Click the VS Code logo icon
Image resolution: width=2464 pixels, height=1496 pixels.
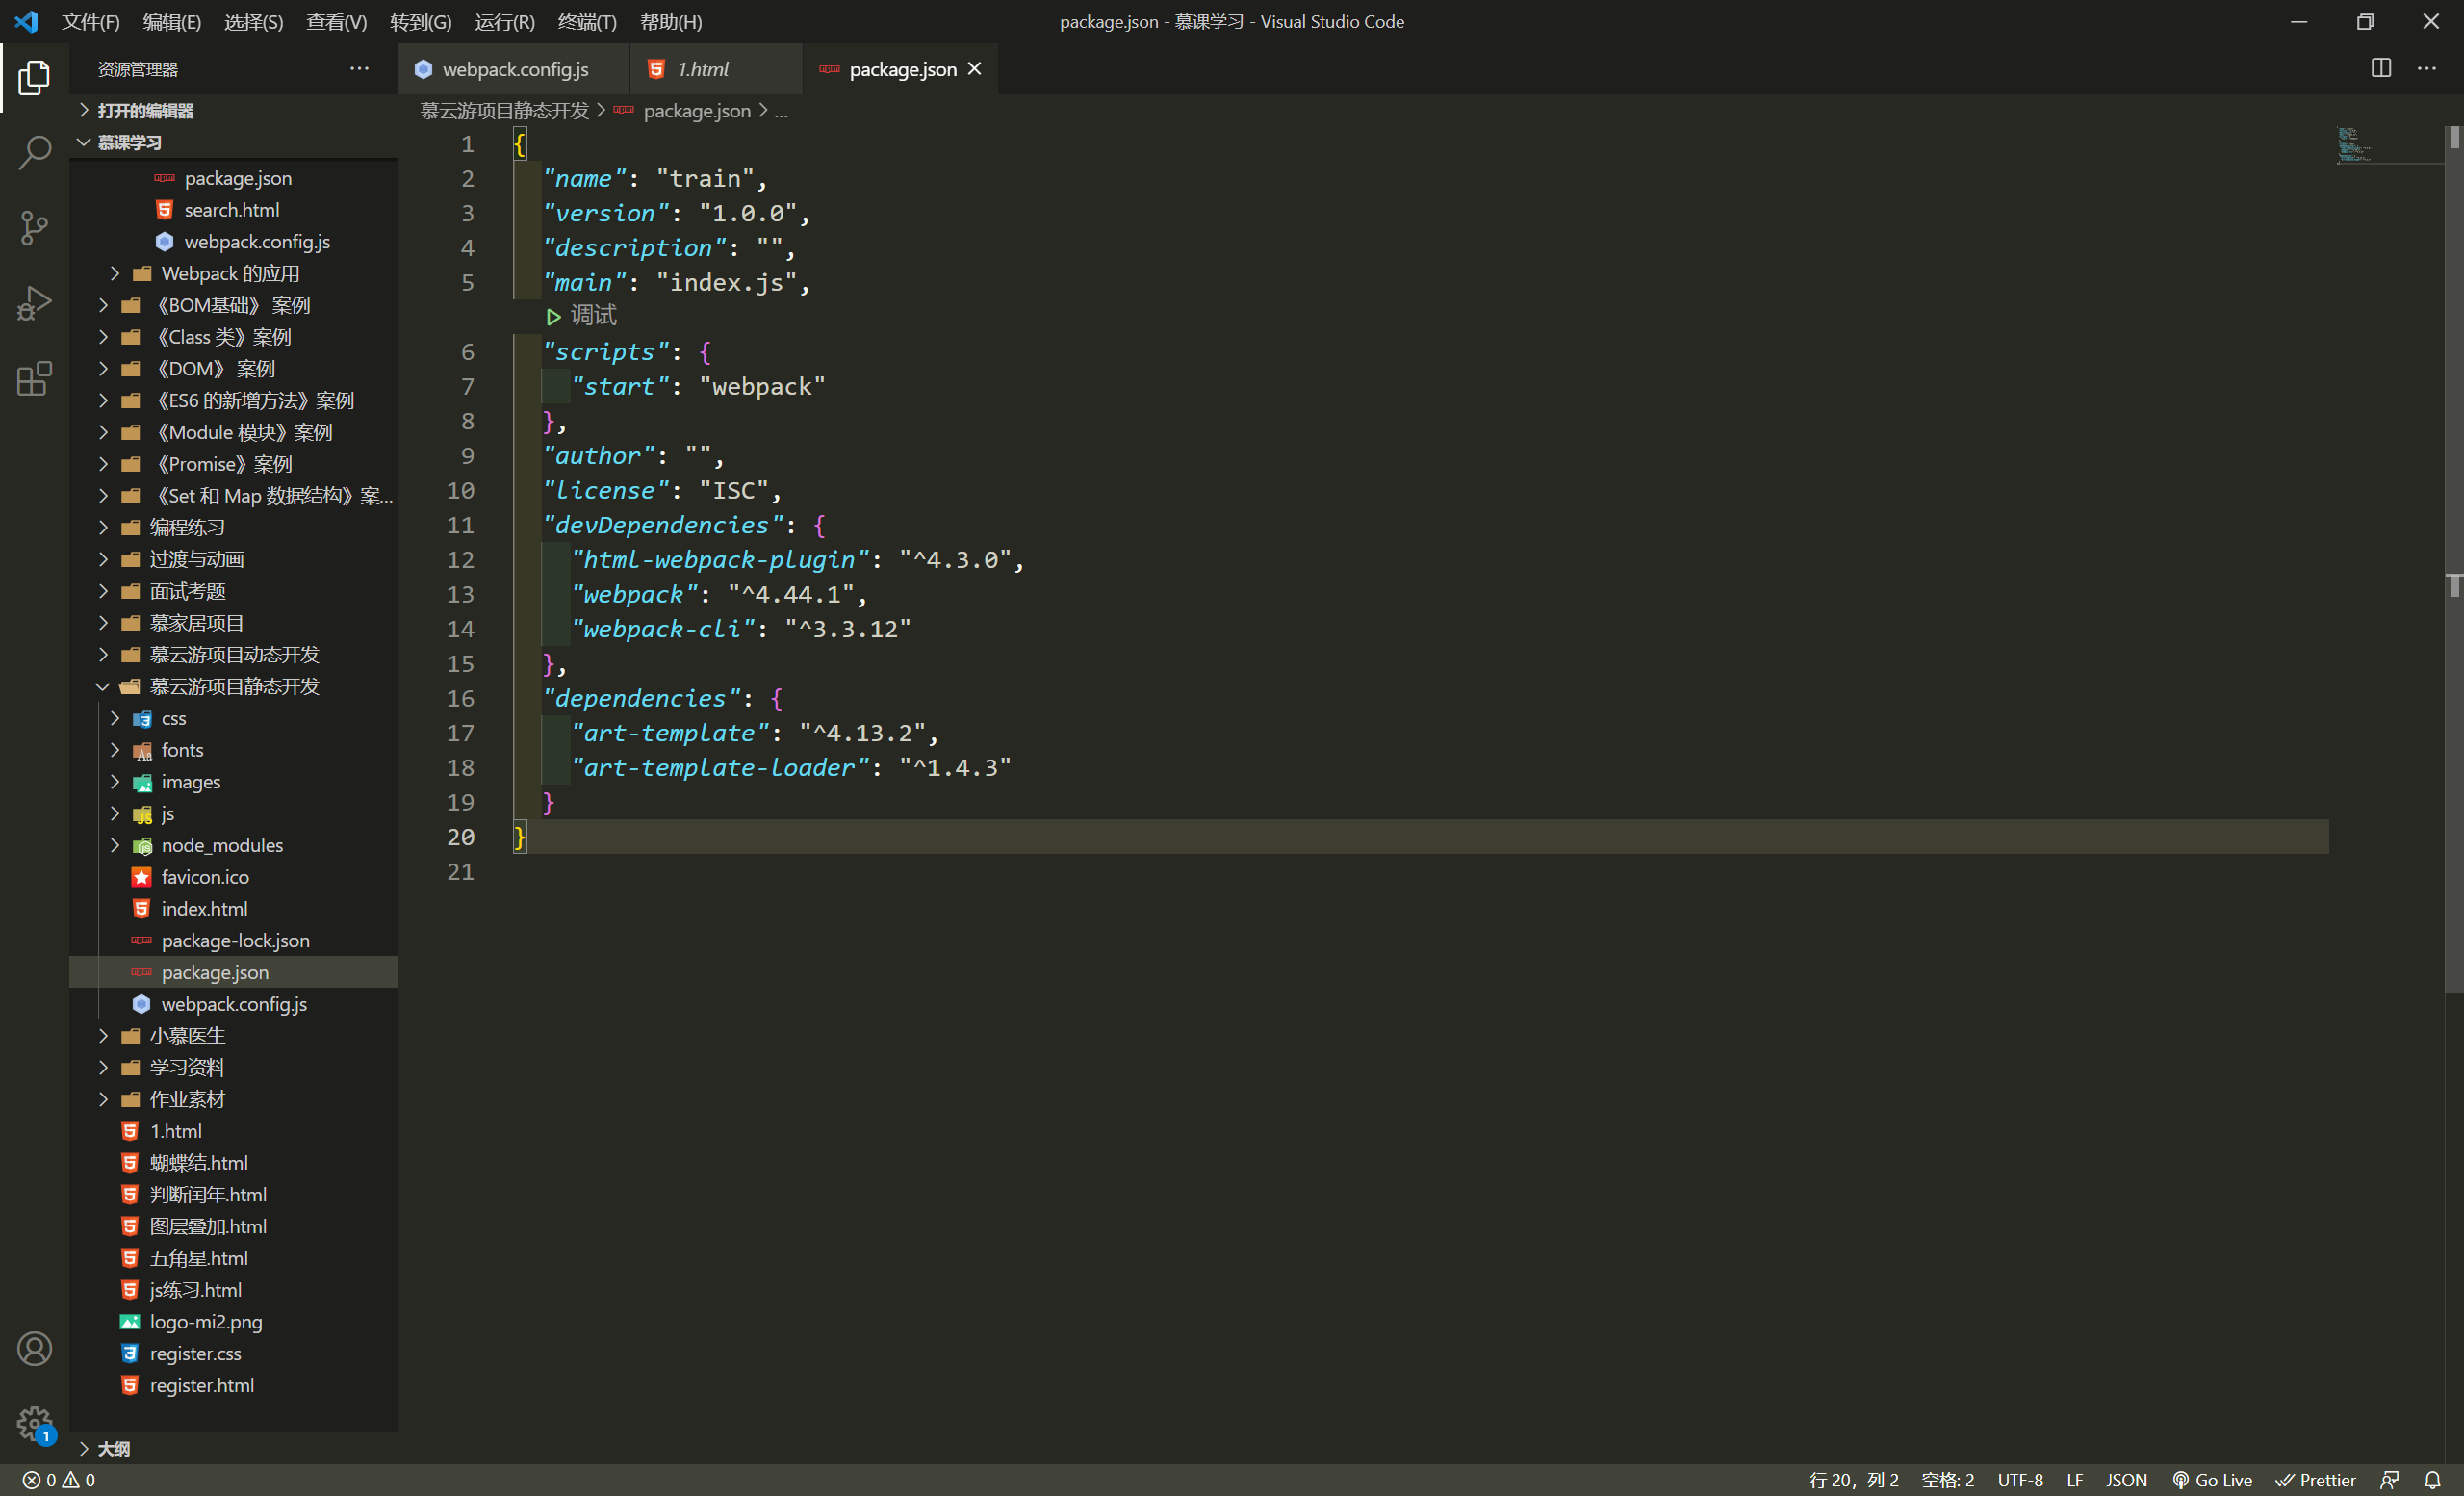coord(26,21)
